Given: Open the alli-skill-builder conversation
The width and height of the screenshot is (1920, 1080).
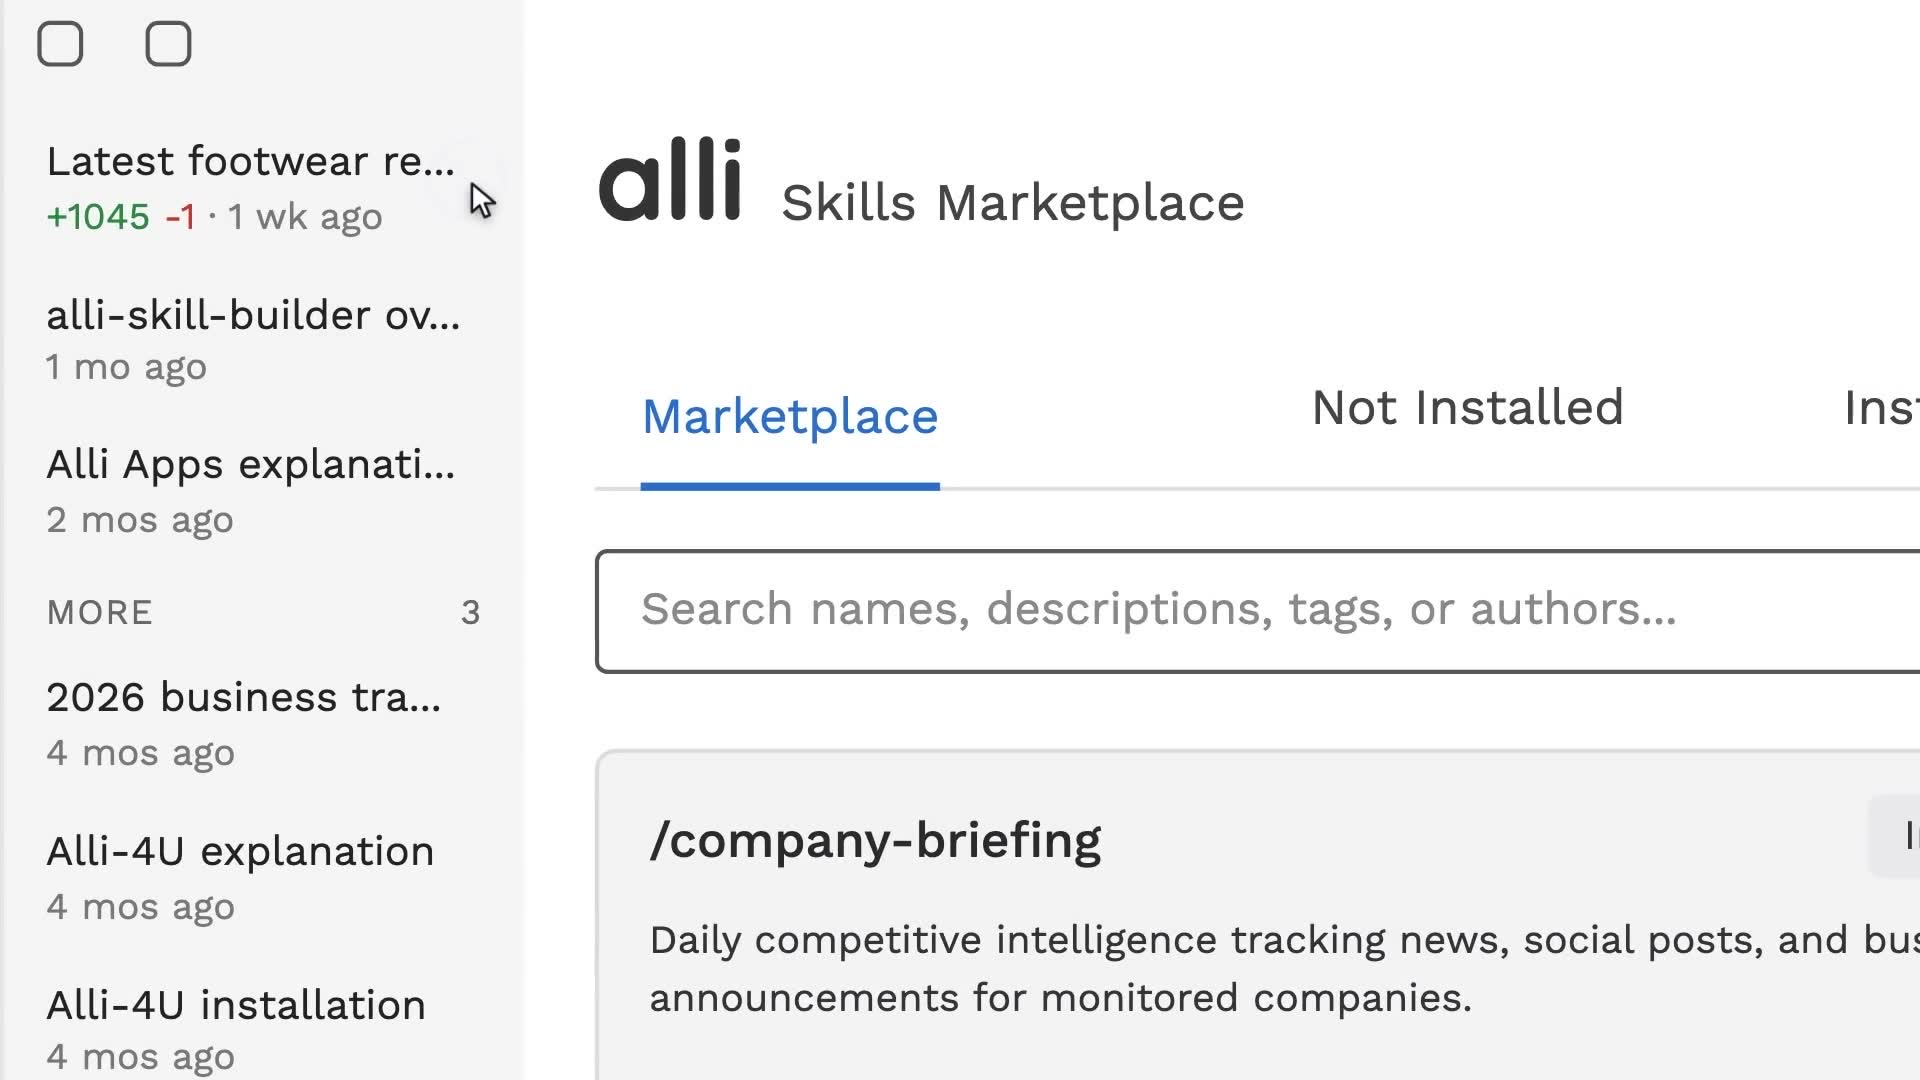Looking at the screenshot, I should pos(262,340).
